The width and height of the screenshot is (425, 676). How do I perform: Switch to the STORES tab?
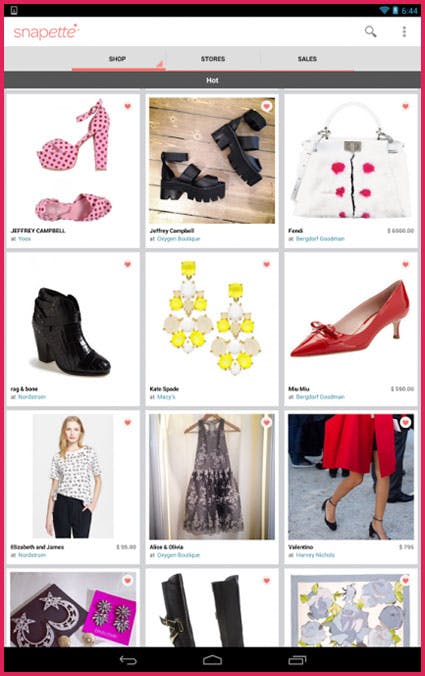click(213, 59)
